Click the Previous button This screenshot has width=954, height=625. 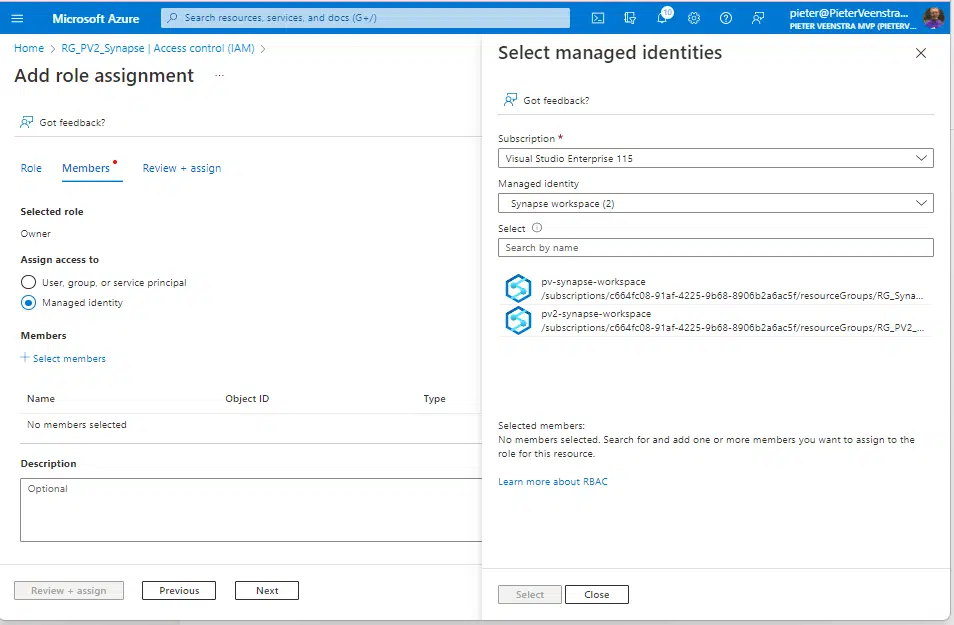tap(179, 590)
